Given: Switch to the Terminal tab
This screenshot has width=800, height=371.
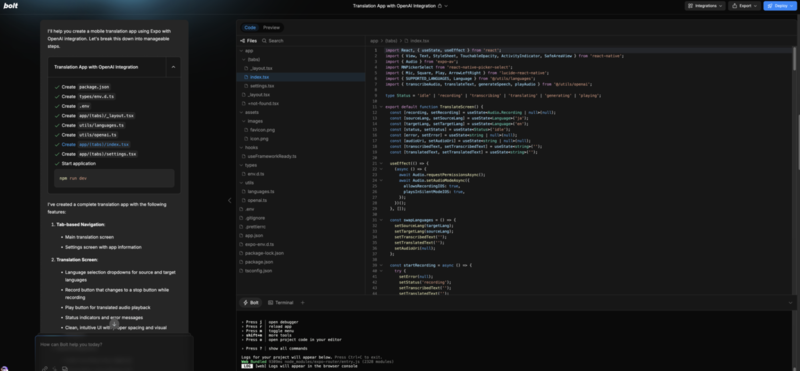Looking at the screenshot, I should pos(281,303).
